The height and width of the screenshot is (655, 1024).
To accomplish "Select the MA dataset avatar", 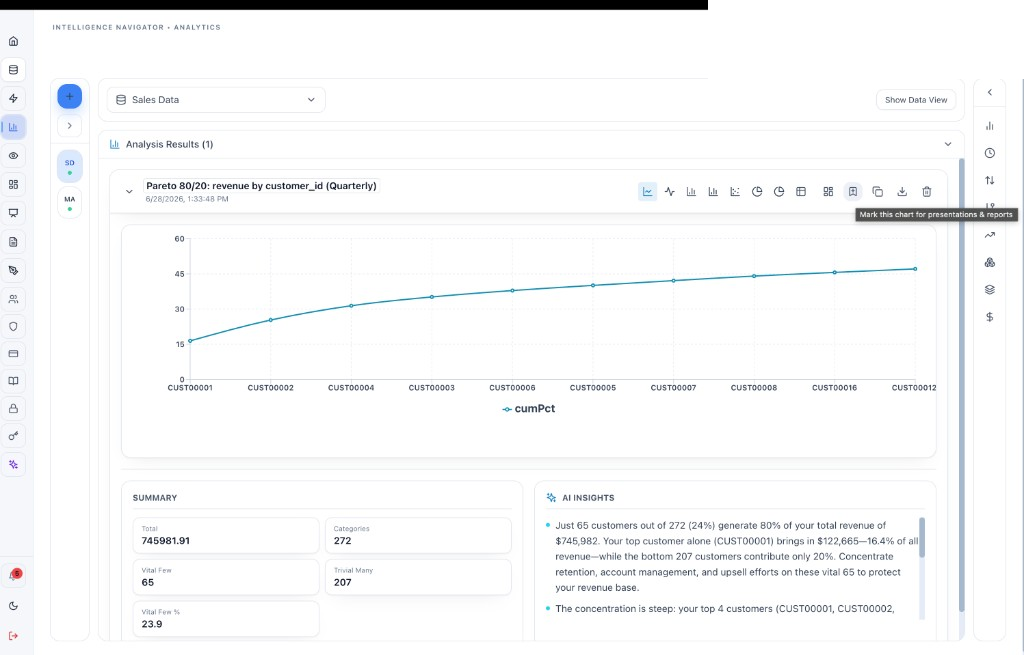I will [x=70, y=203].
